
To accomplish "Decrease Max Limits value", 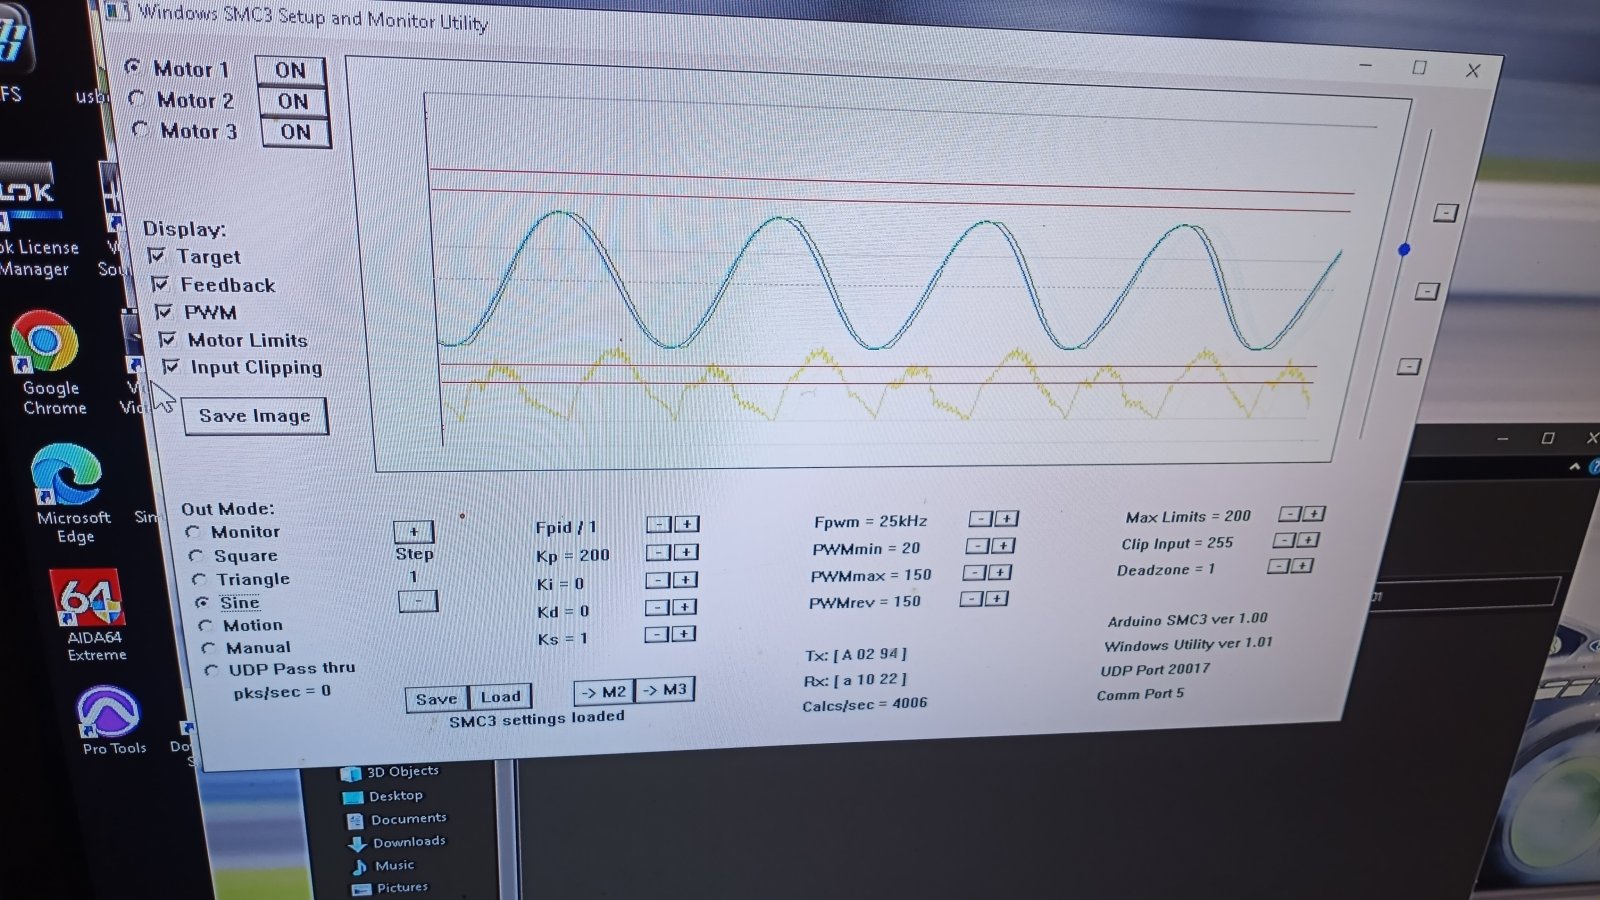I will 1290,514.
